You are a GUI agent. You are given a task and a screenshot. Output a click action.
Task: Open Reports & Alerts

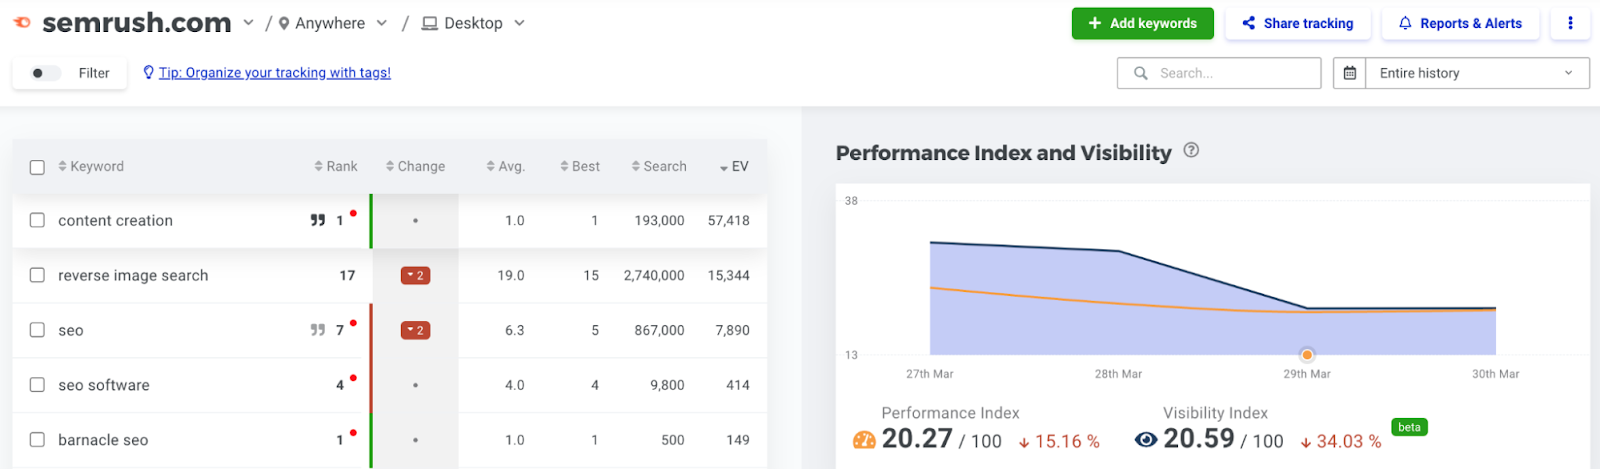click(x=1460, y=23)
